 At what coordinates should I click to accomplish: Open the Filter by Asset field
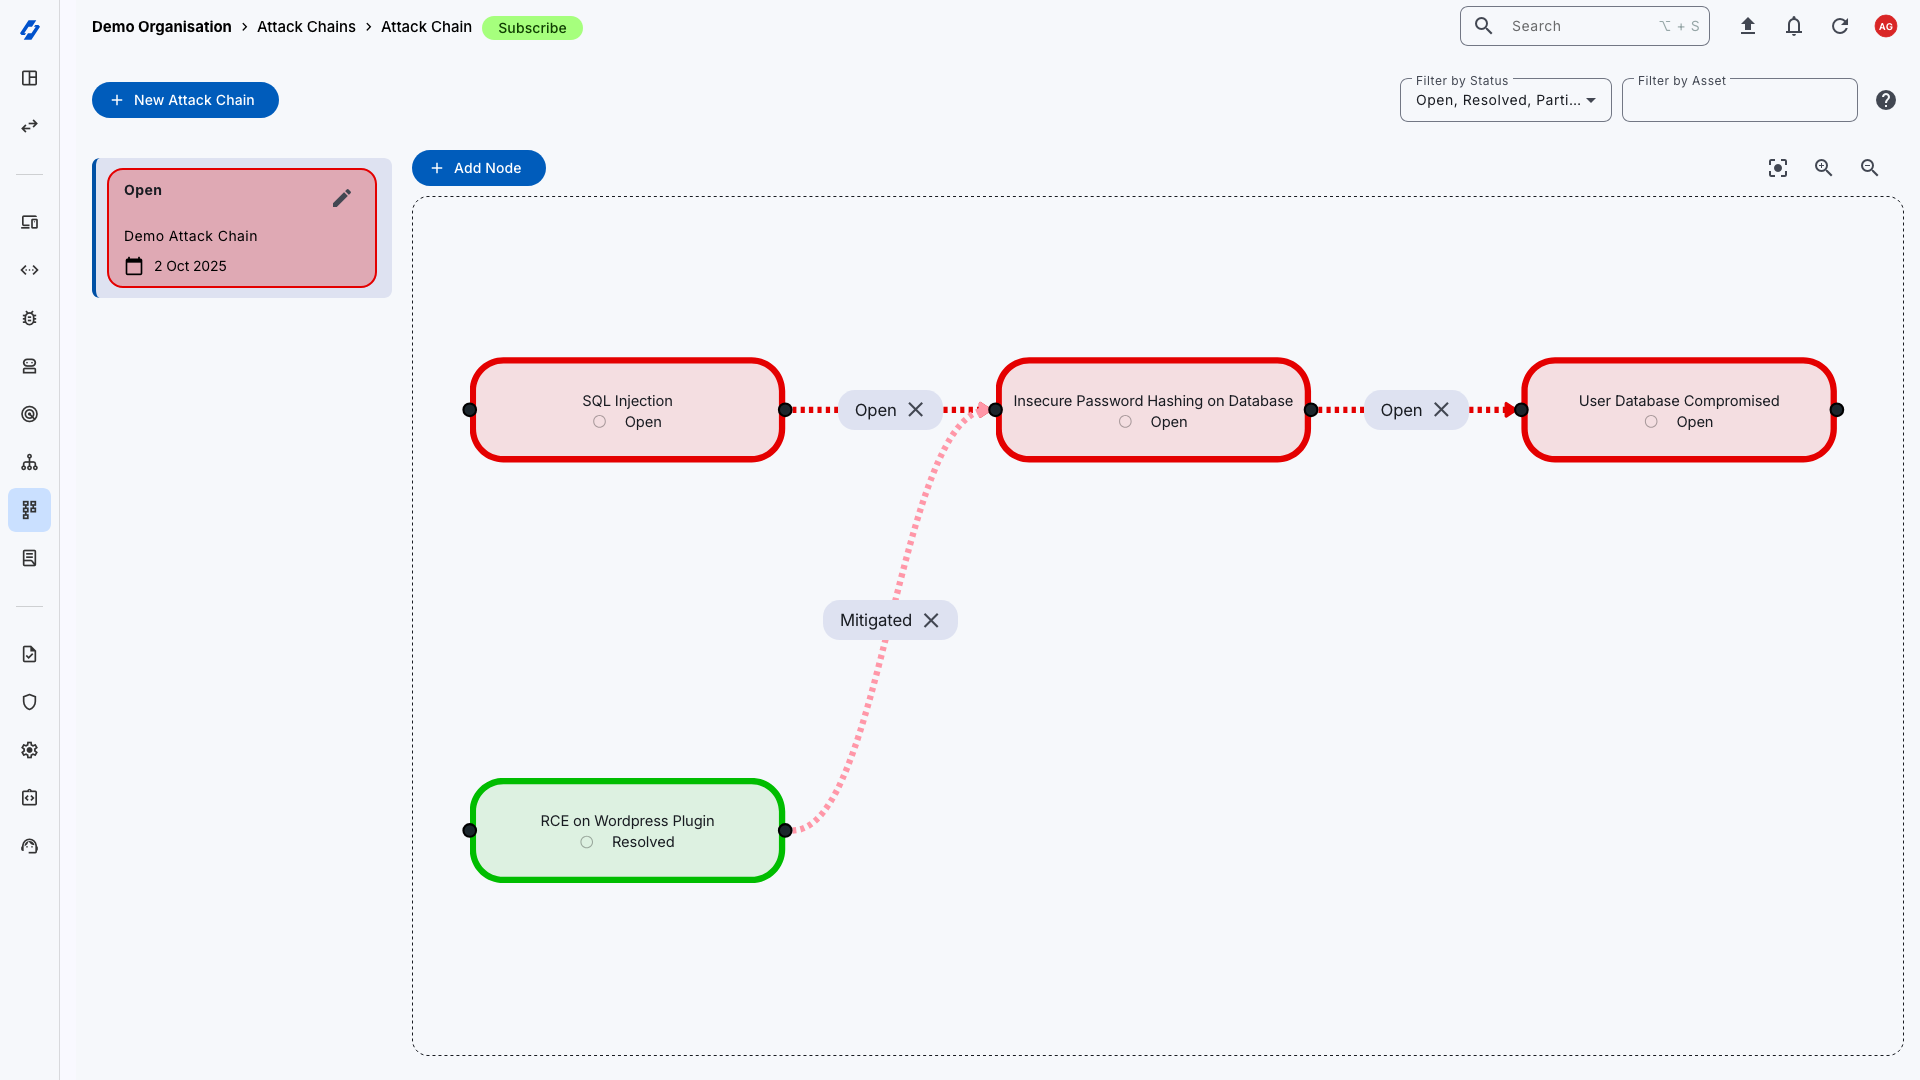[1739, 100]
